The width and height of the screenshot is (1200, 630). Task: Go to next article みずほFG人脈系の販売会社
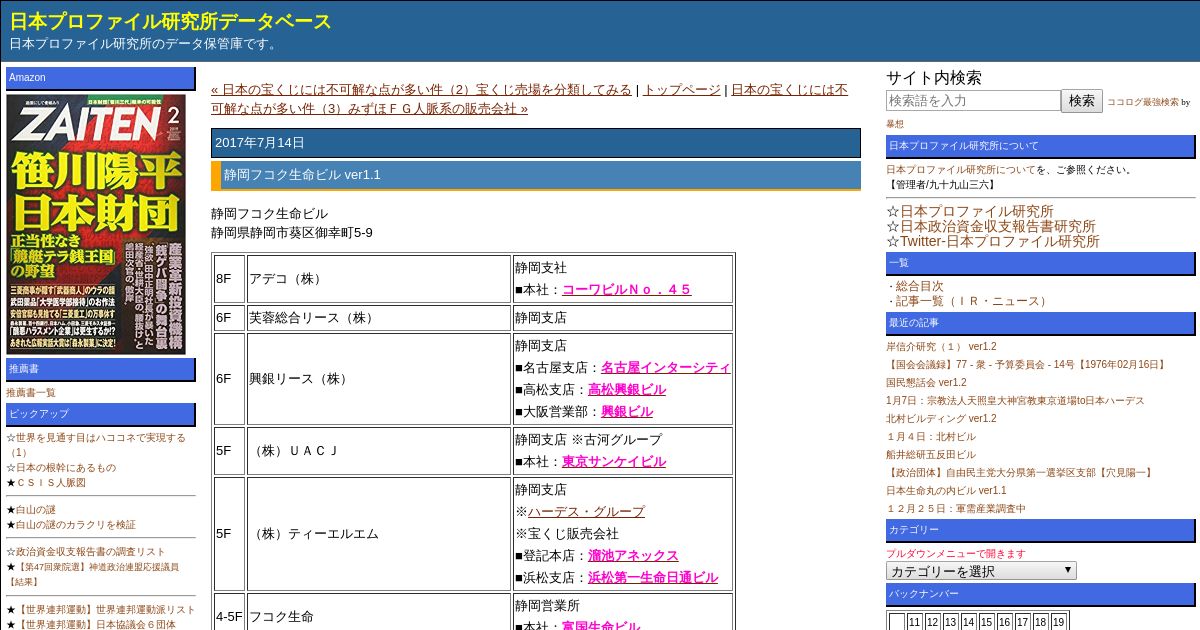530,99
